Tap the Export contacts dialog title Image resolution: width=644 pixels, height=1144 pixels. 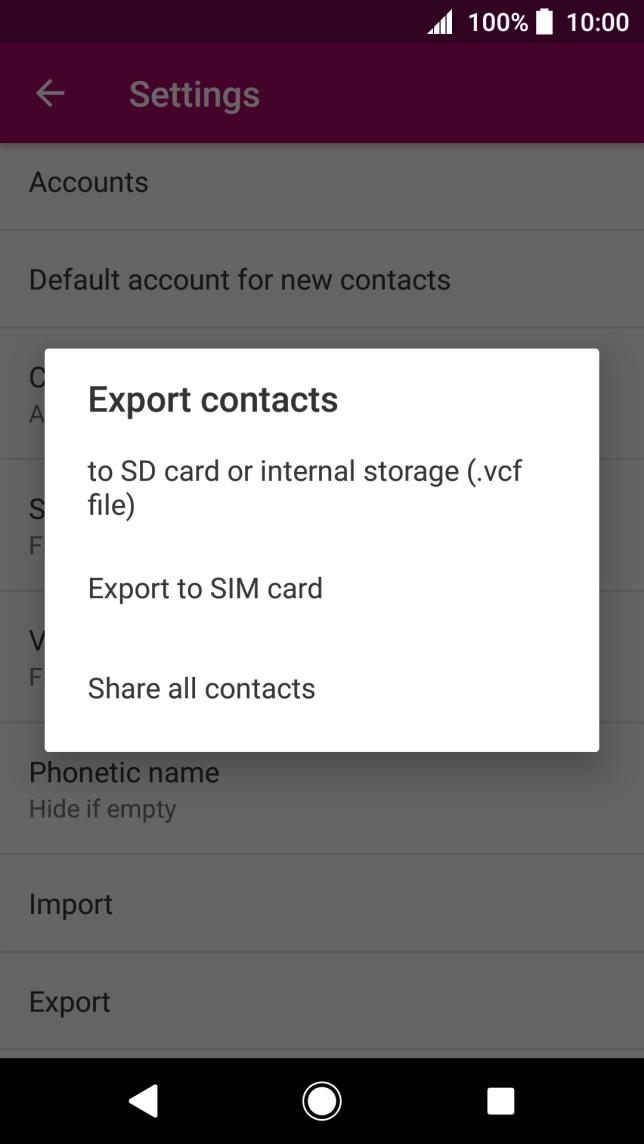213,399
